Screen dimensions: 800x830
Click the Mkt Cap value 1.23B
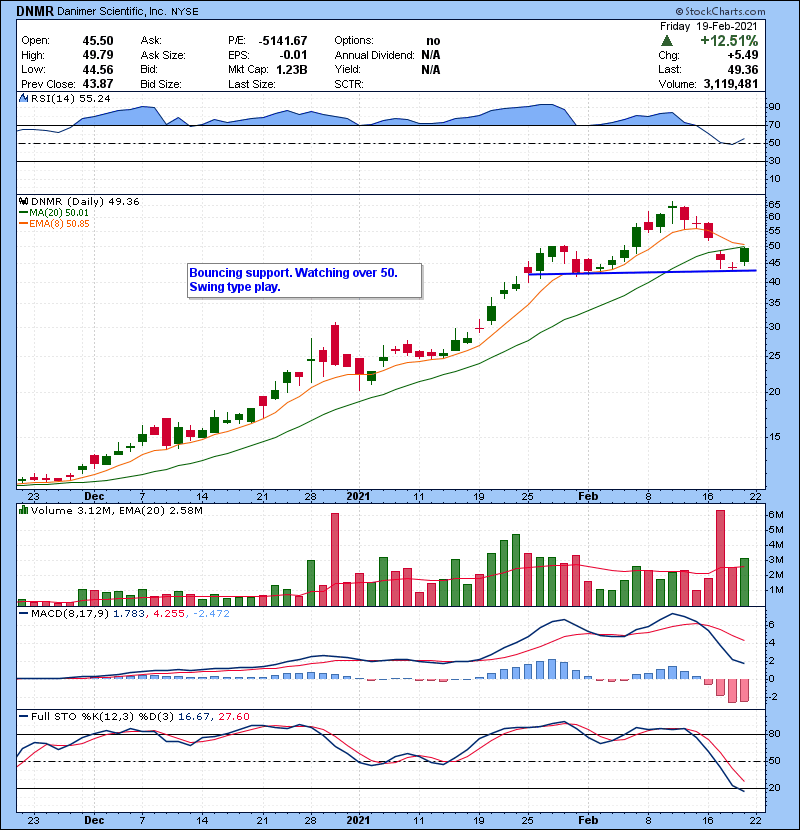[292, 69]
